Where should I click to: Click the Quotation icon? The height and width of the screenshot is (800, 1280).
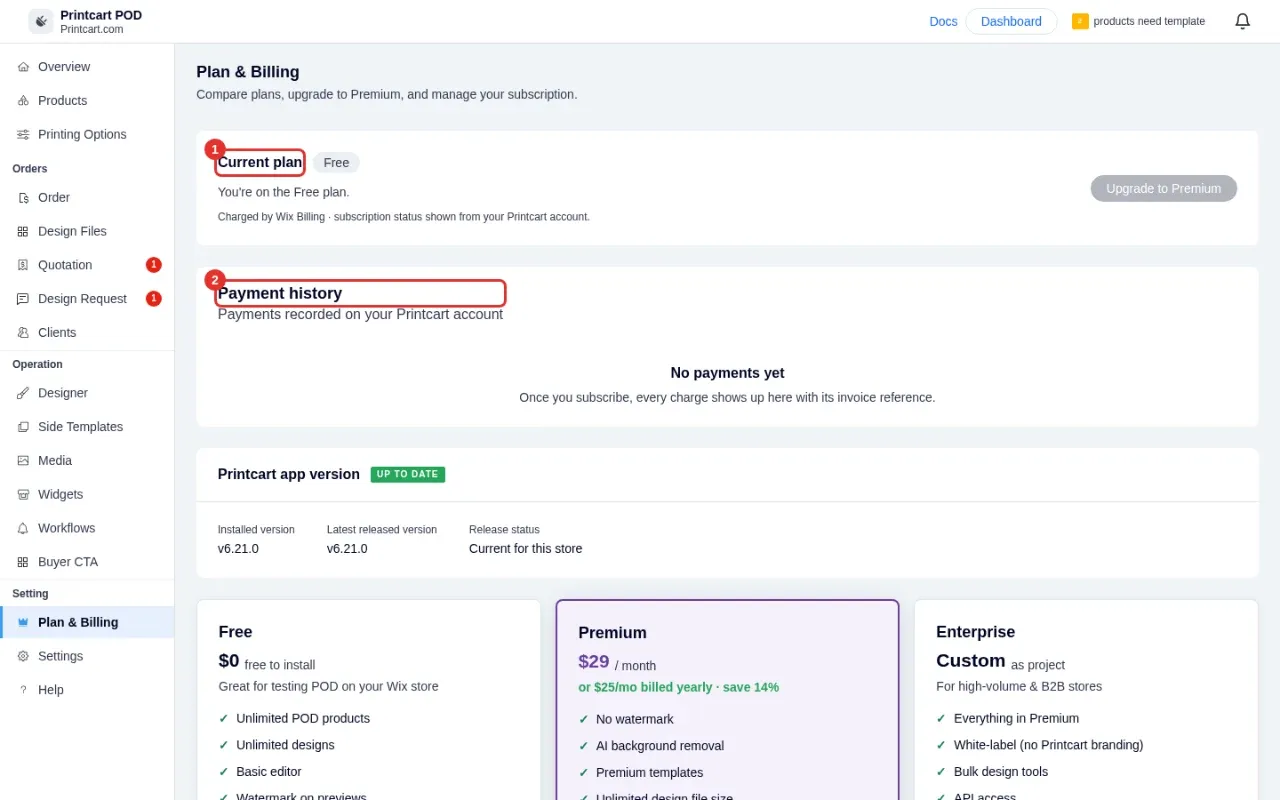(23, 265)
